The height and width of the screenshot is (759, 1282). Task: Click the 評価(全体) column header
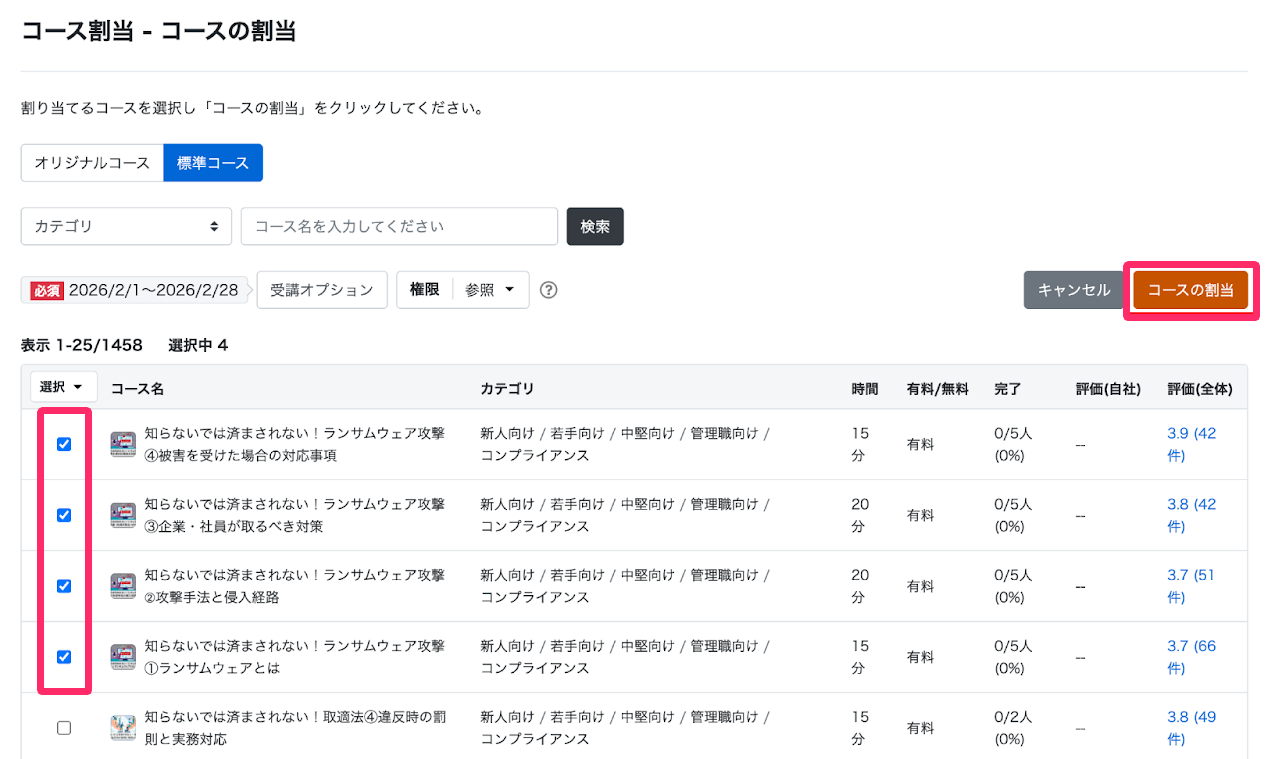1200,388
